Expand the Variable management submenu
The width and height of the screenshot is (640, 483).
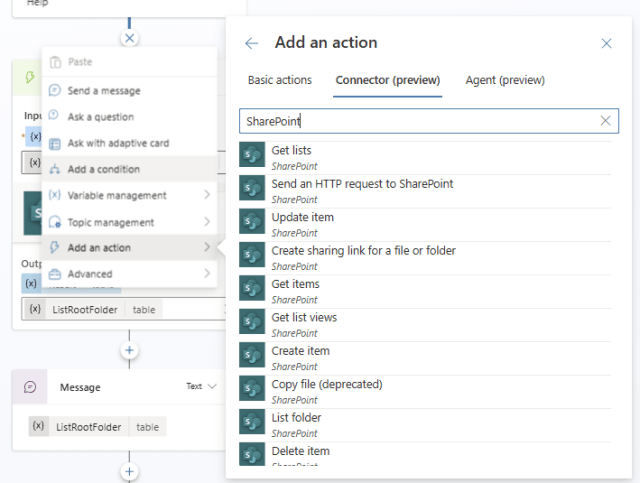click(130, 195)
